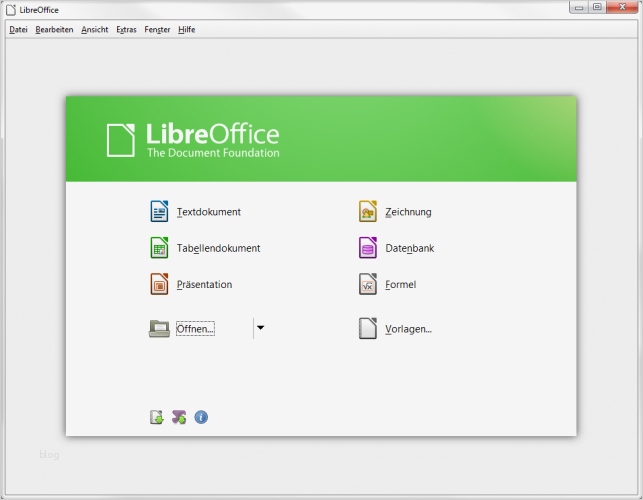This screenshot has height=500, width=643.
Task: Click the Präsentation Impress icon
Action: (159, 284)
